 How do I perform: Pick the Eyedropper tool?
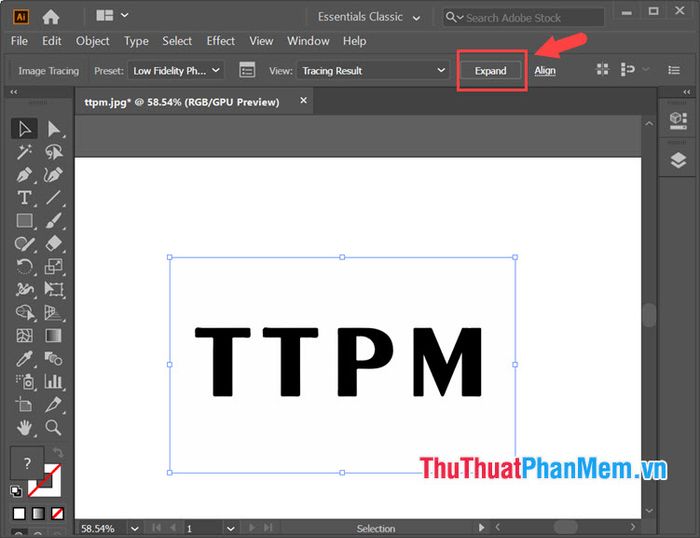(24, 359)
